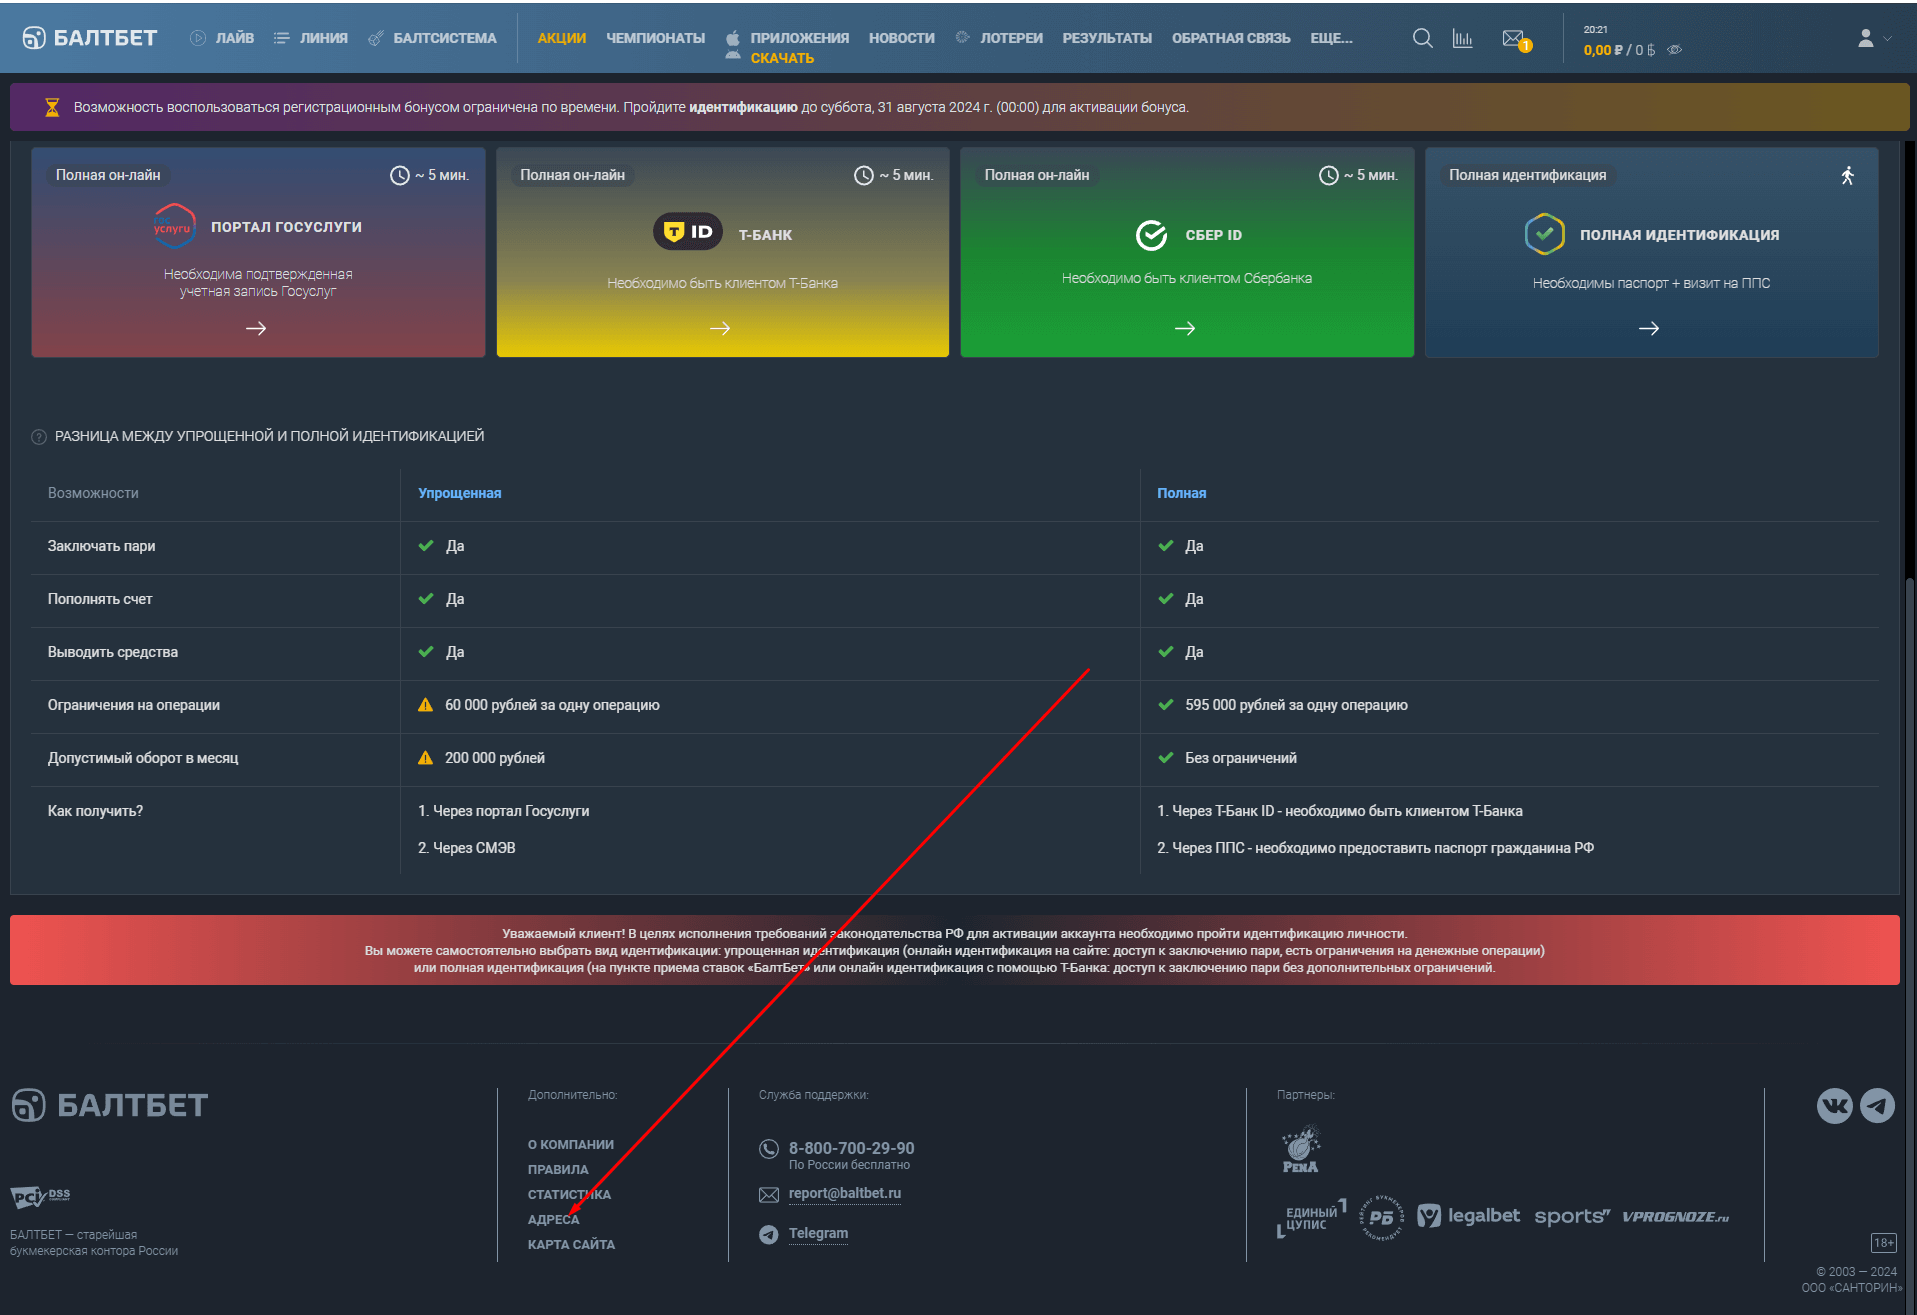Open Статистика footer link

pyautogui.click(x=569, y=1195)
